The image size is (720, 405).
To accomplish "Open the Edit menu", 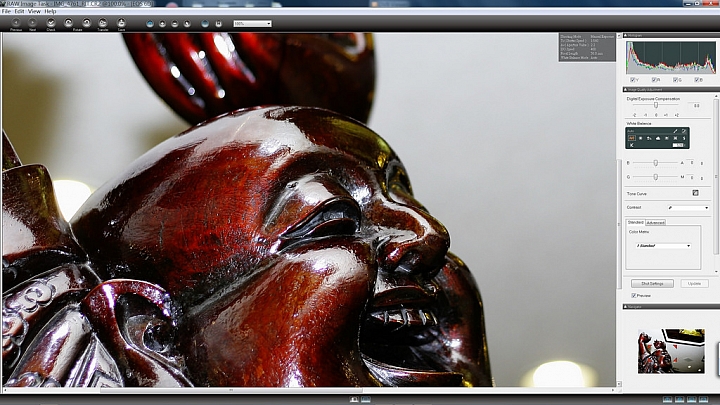I will 19,11.
